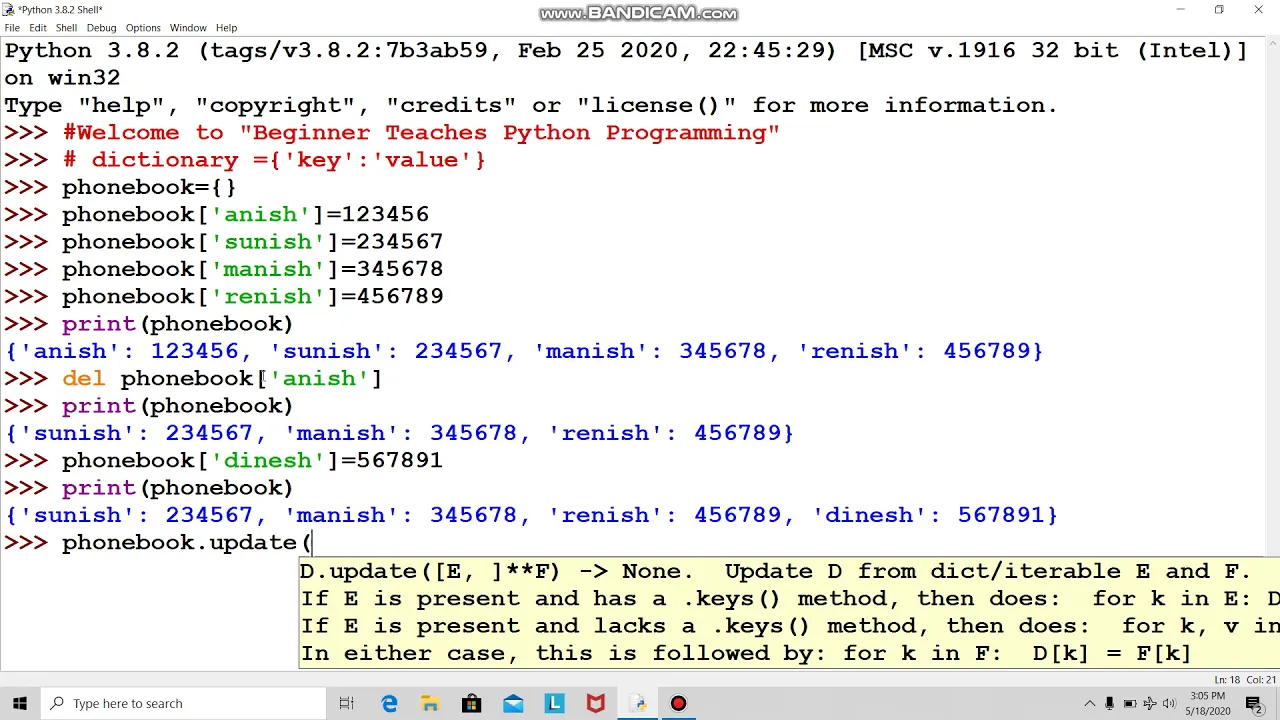Open the Debug menu
Screen dimensions: 1280x720
(101, 28)
